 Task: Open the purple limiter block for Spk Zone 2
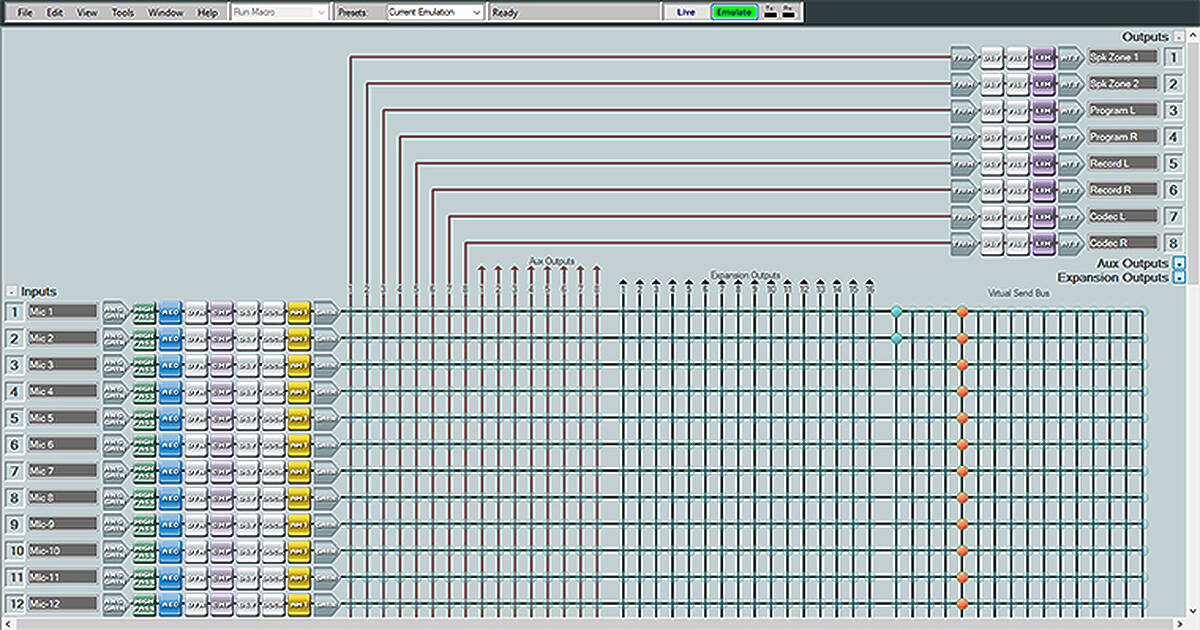pyautogui.click(x=1043, y=83)
